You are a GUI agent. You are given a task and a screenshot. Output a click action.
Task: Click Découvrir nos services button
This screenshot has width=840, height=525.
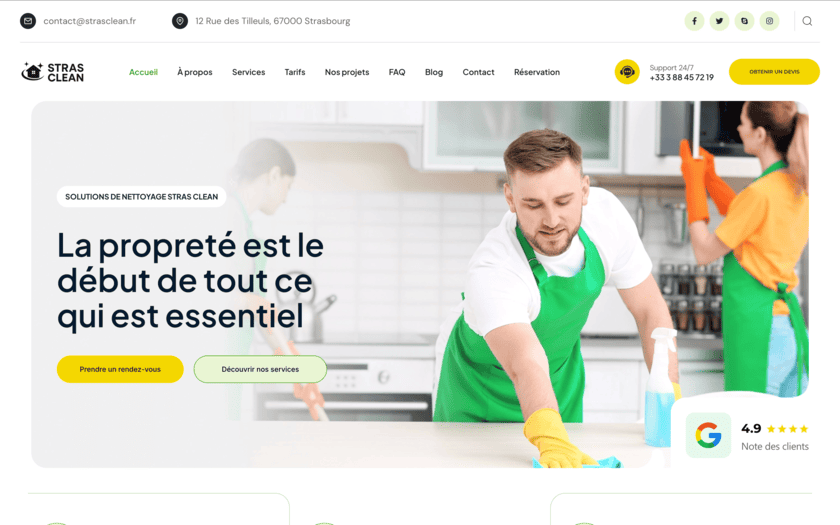[x=260, y=369]
